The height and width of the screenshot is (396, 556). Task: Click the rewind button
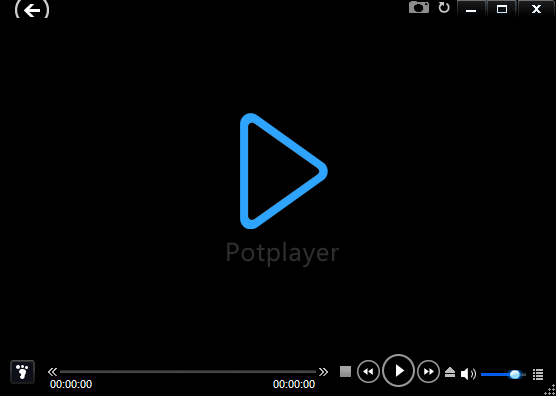(x=368, y=372)
